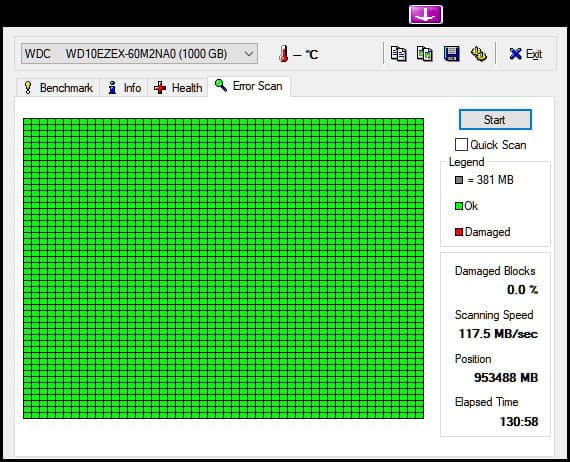Open the Info tab
Image resolution: width=570 pixels, height=462 pixels.
[124, 88]
